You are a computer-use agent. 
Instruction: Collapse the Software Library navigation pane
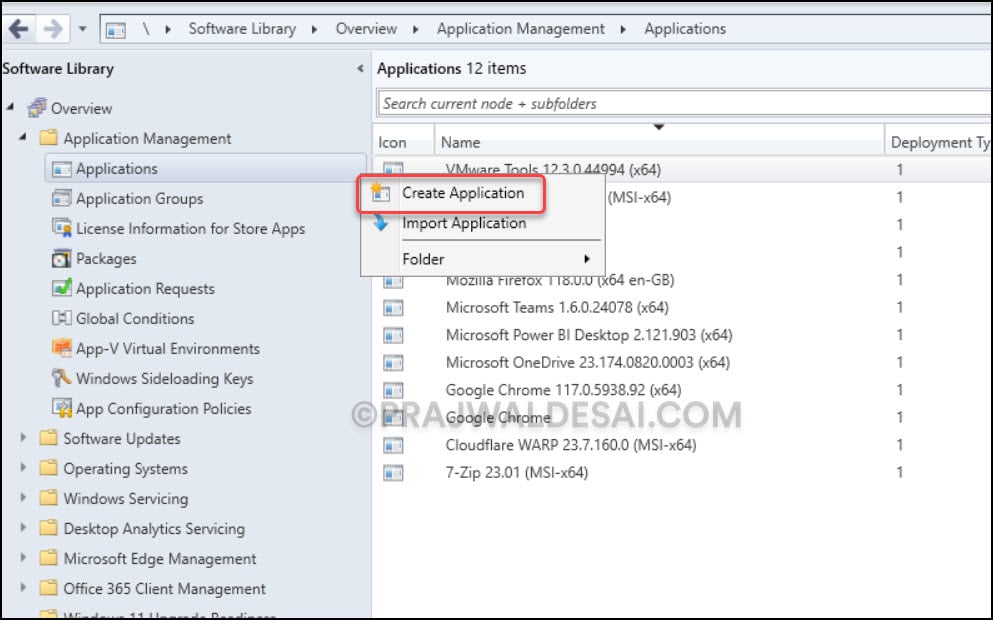coord(360,68)
